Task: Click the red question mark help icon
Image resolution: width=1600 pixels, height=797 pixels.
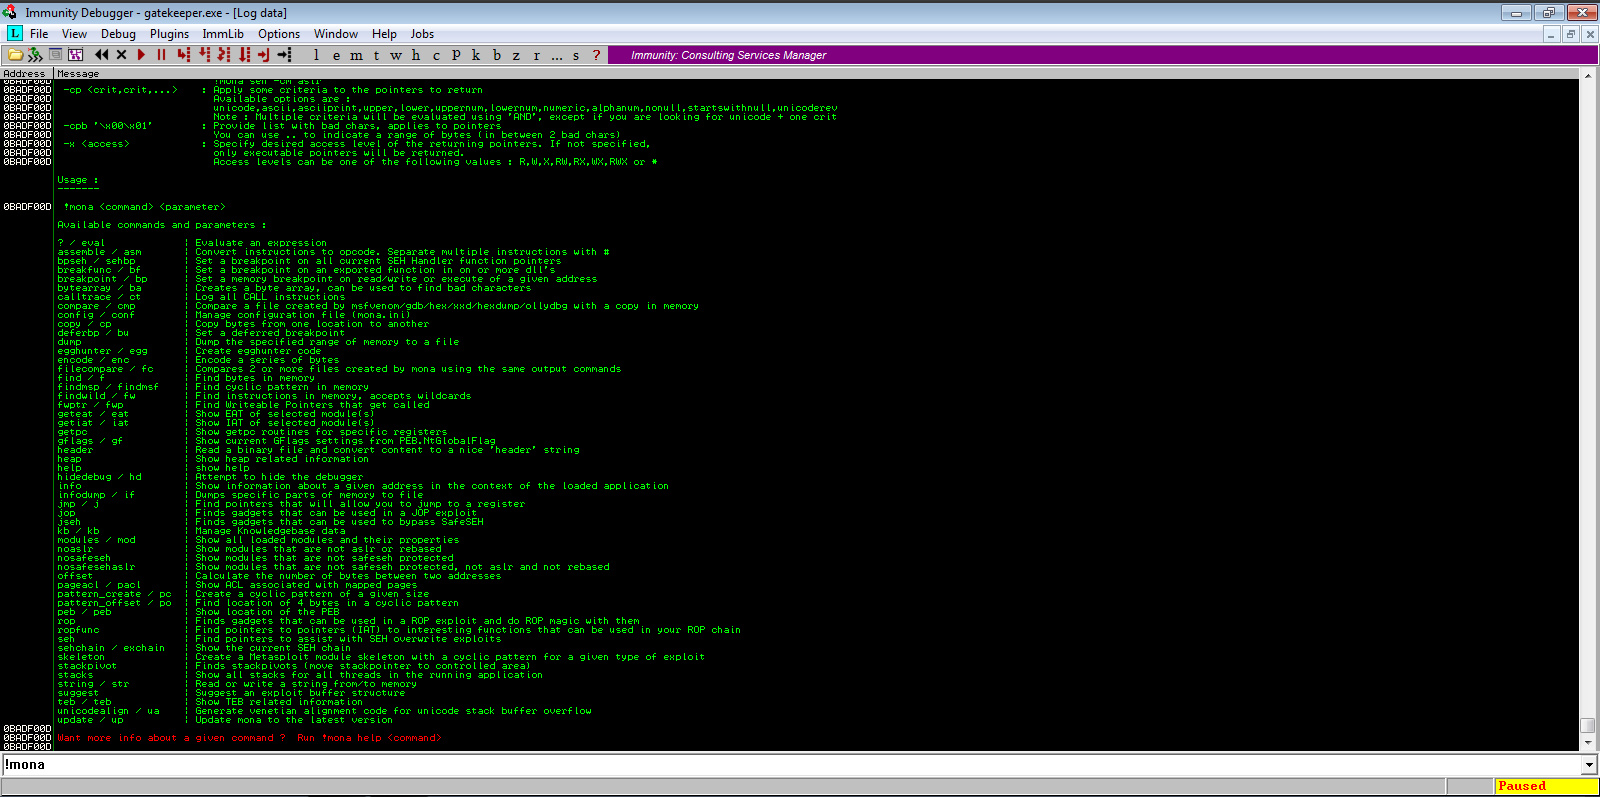Action: point(597,55)
